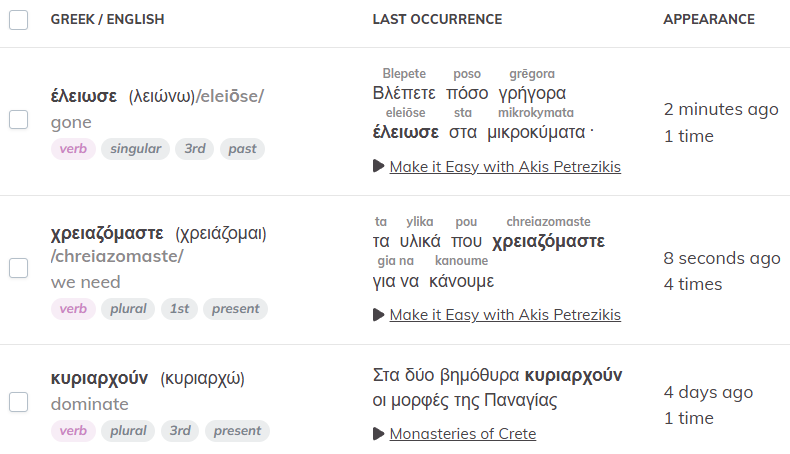Select the checkbox for έλειωσε row

(19, 120)
